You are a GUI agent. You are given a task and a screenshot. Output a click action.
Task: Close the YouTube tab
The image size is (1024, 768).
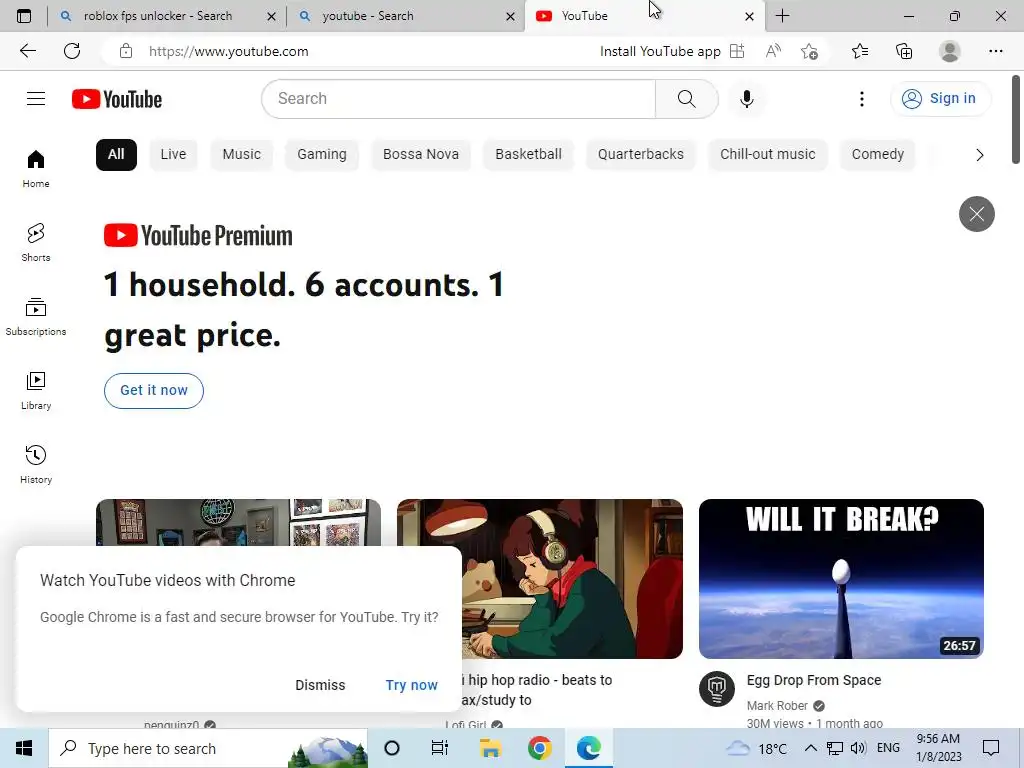pos(750,16)
